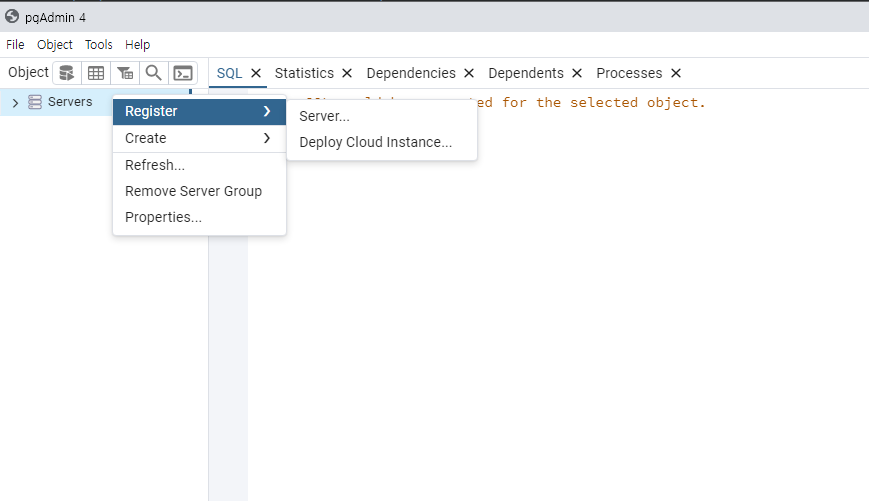
Task: Click the Servers stack icon in tree
Action: (35, 102)
